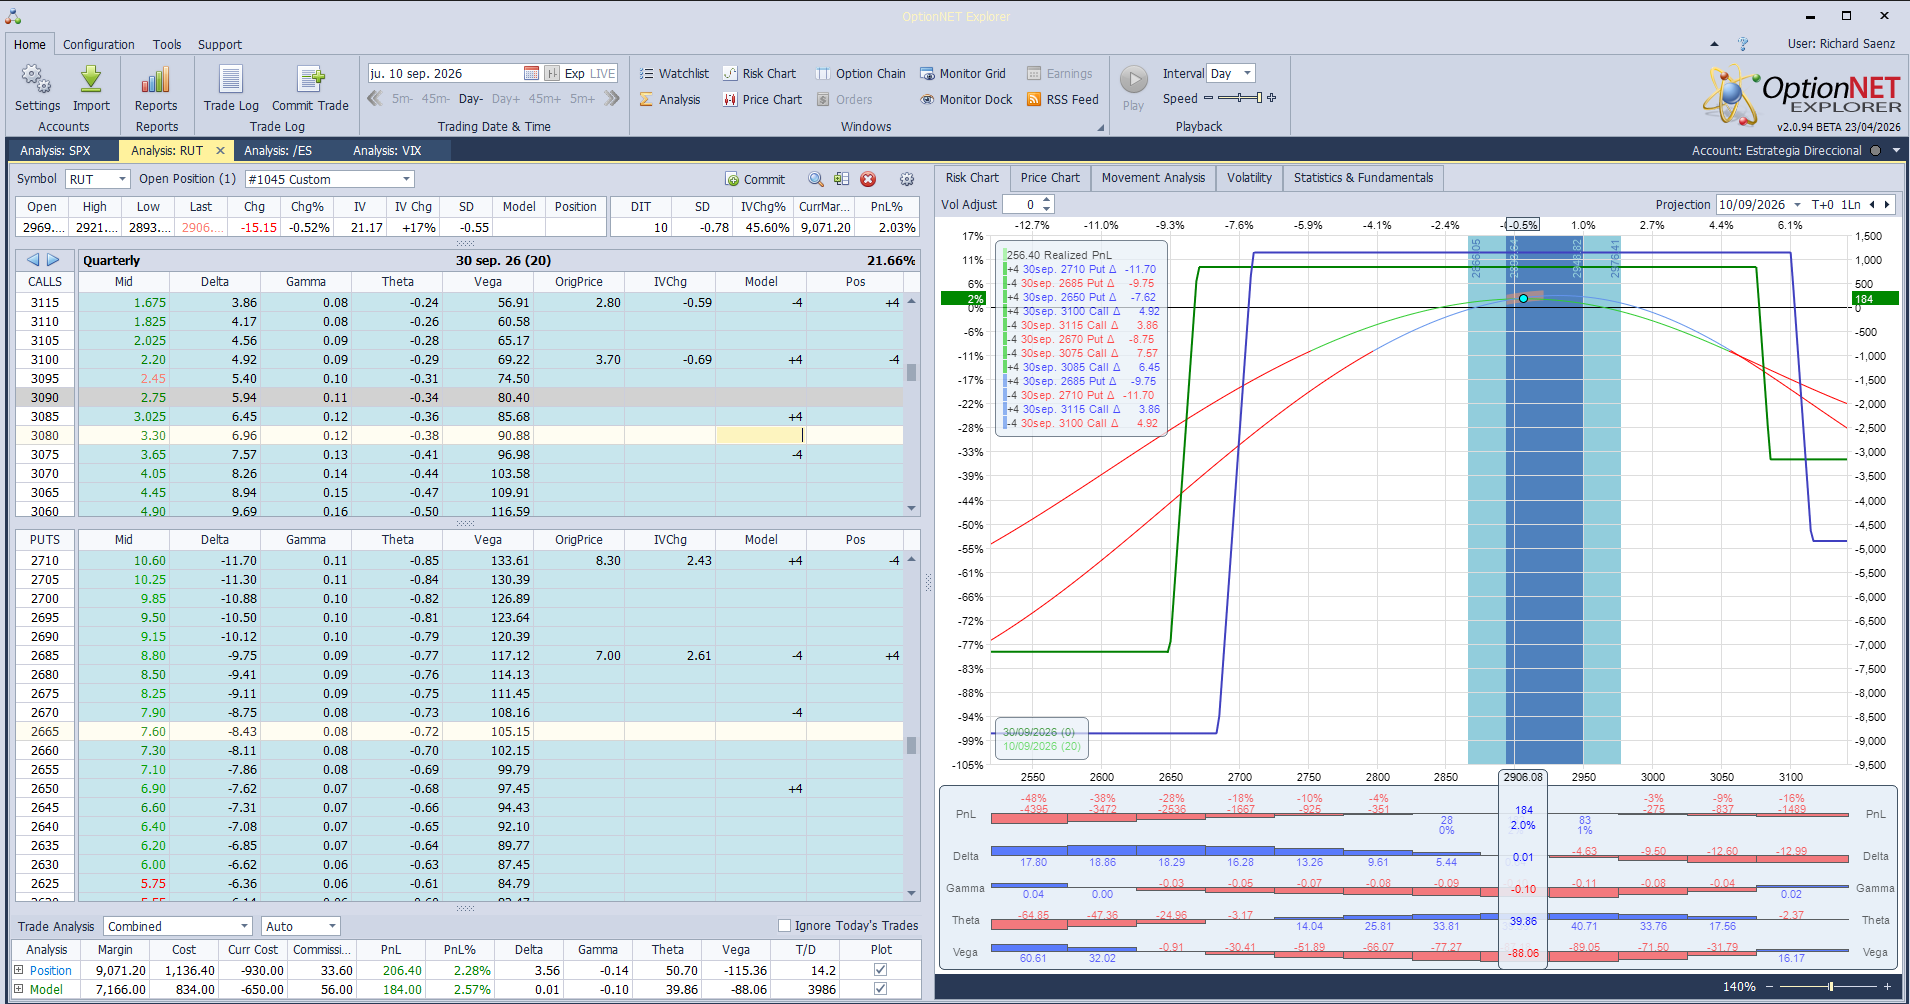This screenshot has height=1004, width=1910.
Task: Open the RSS Feed window
Action: 1063,99
